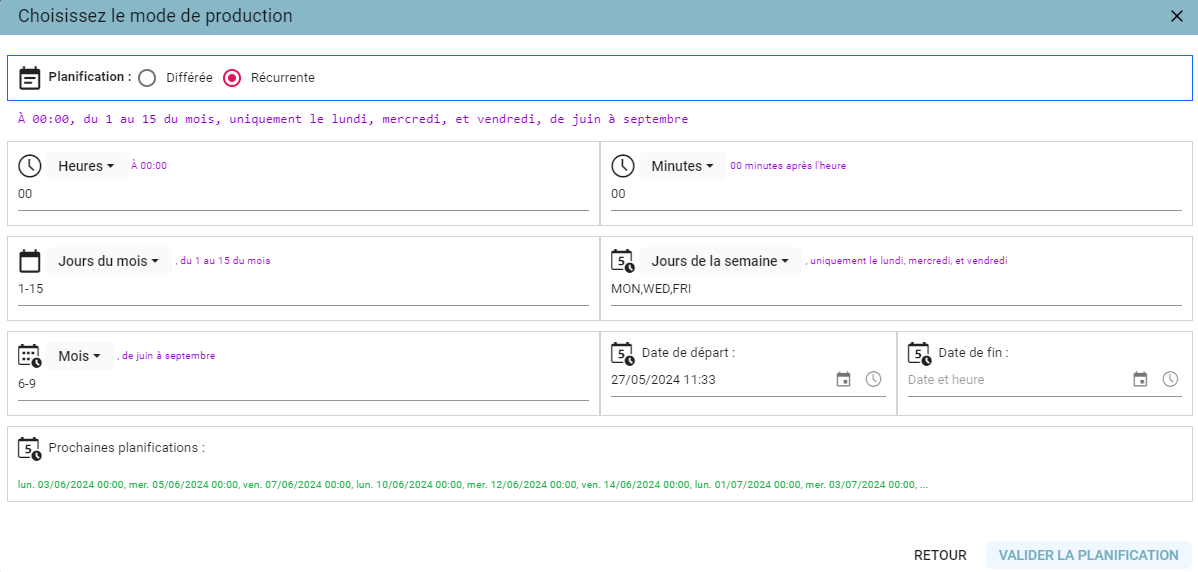Click the 'Prochaines planifications :' label
The image size is (1198, 572).
coord(127,448)
